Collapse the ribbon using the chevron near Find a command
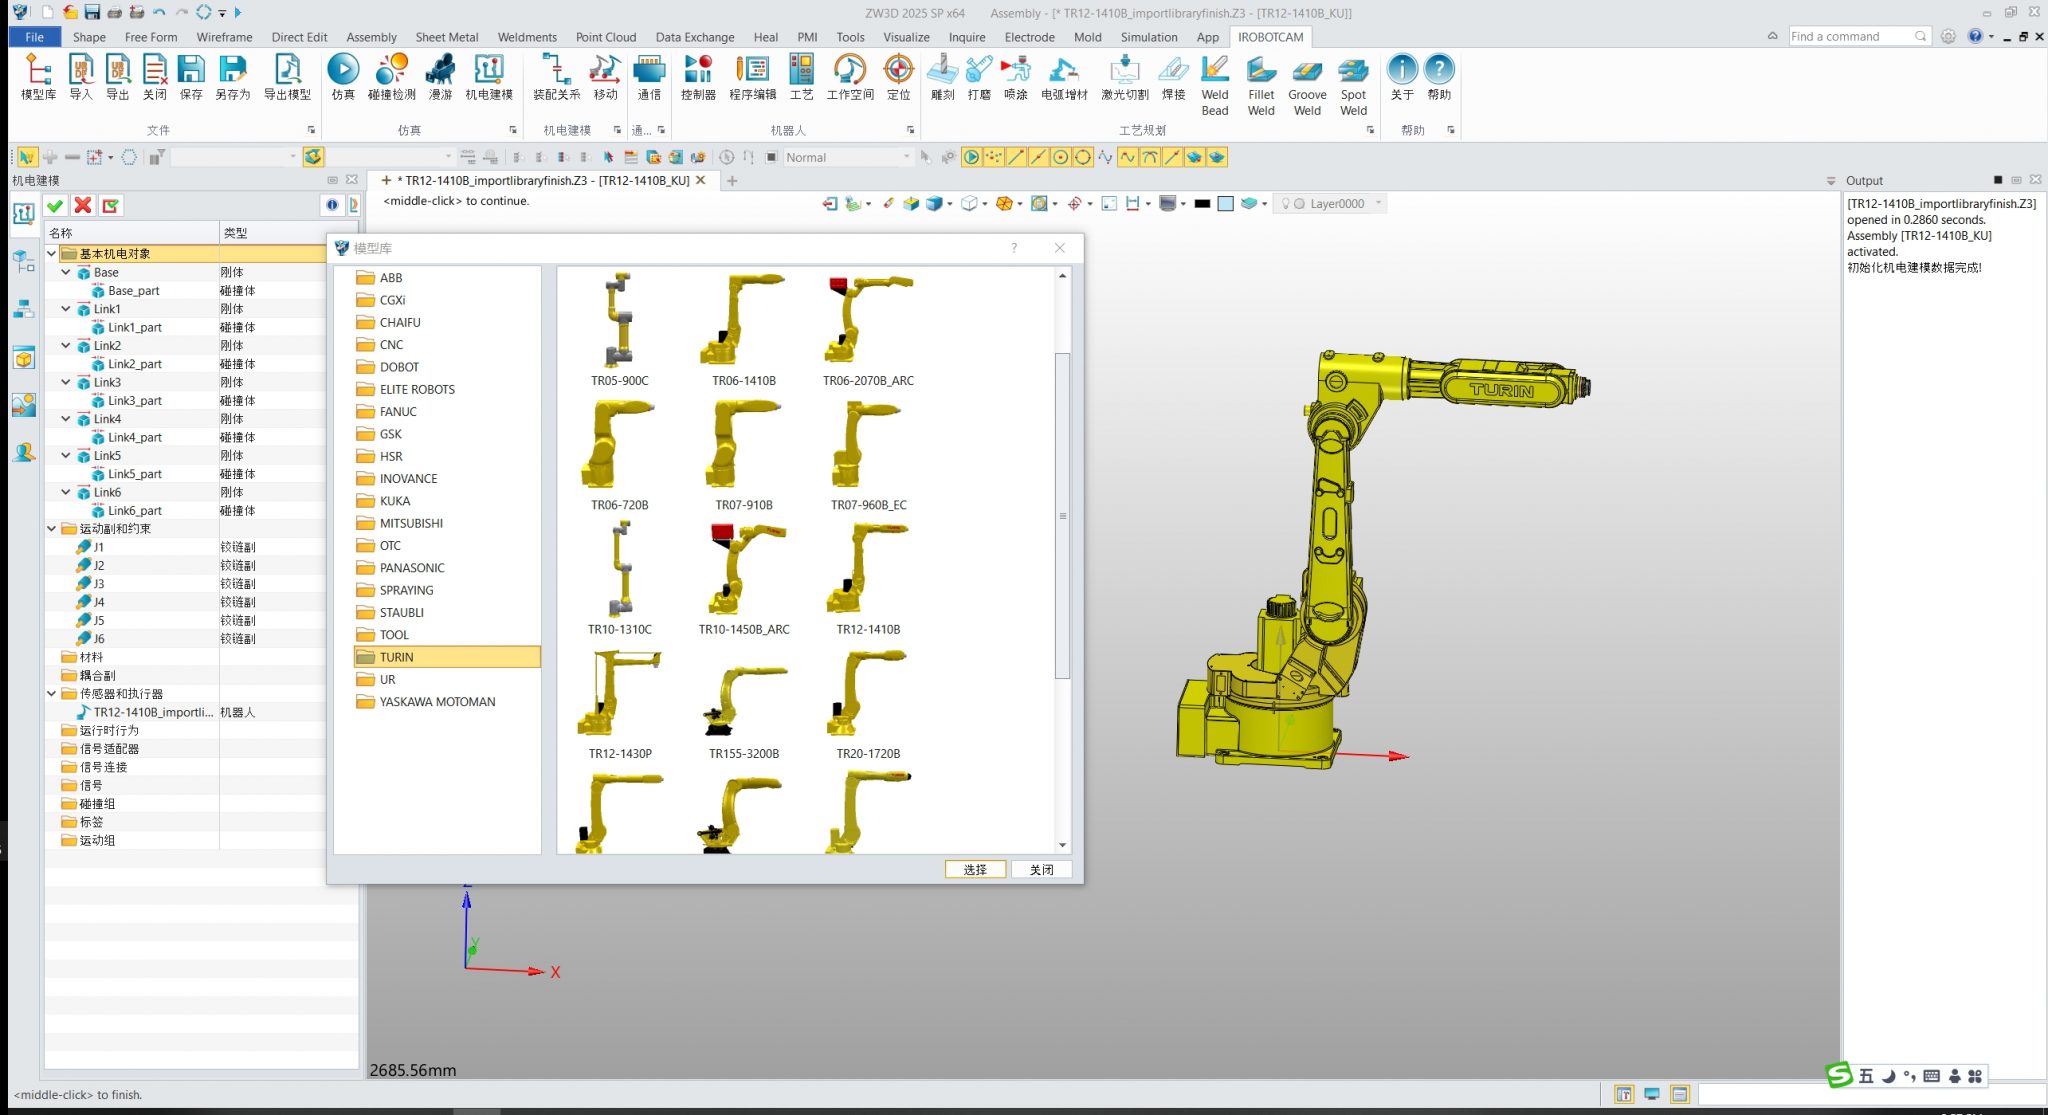This screenshot has height=1115, width=2048. point(1772,36)
